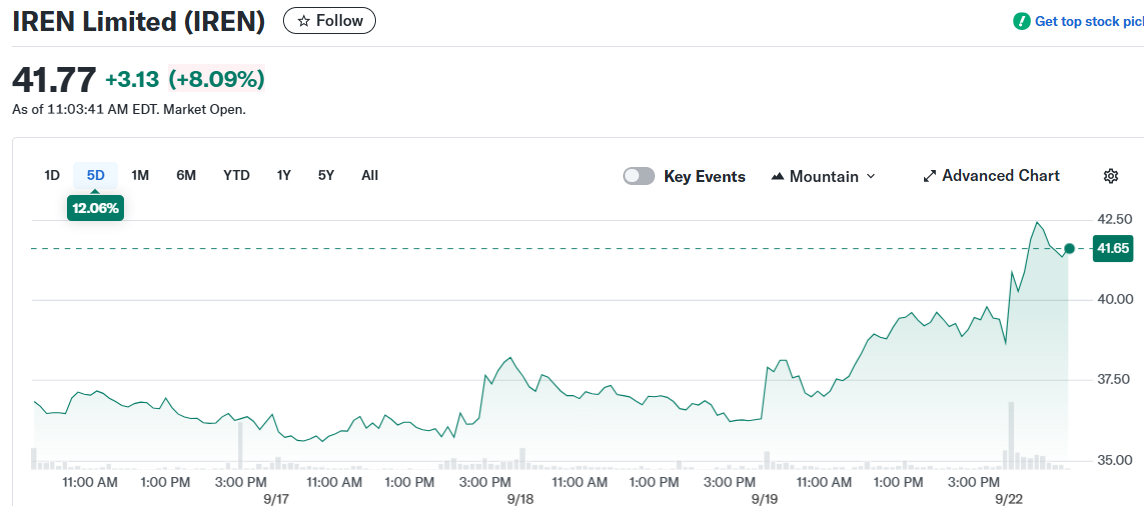
Task: Click the 40.00 y-axis label
Action: [x=1115, y=300]
